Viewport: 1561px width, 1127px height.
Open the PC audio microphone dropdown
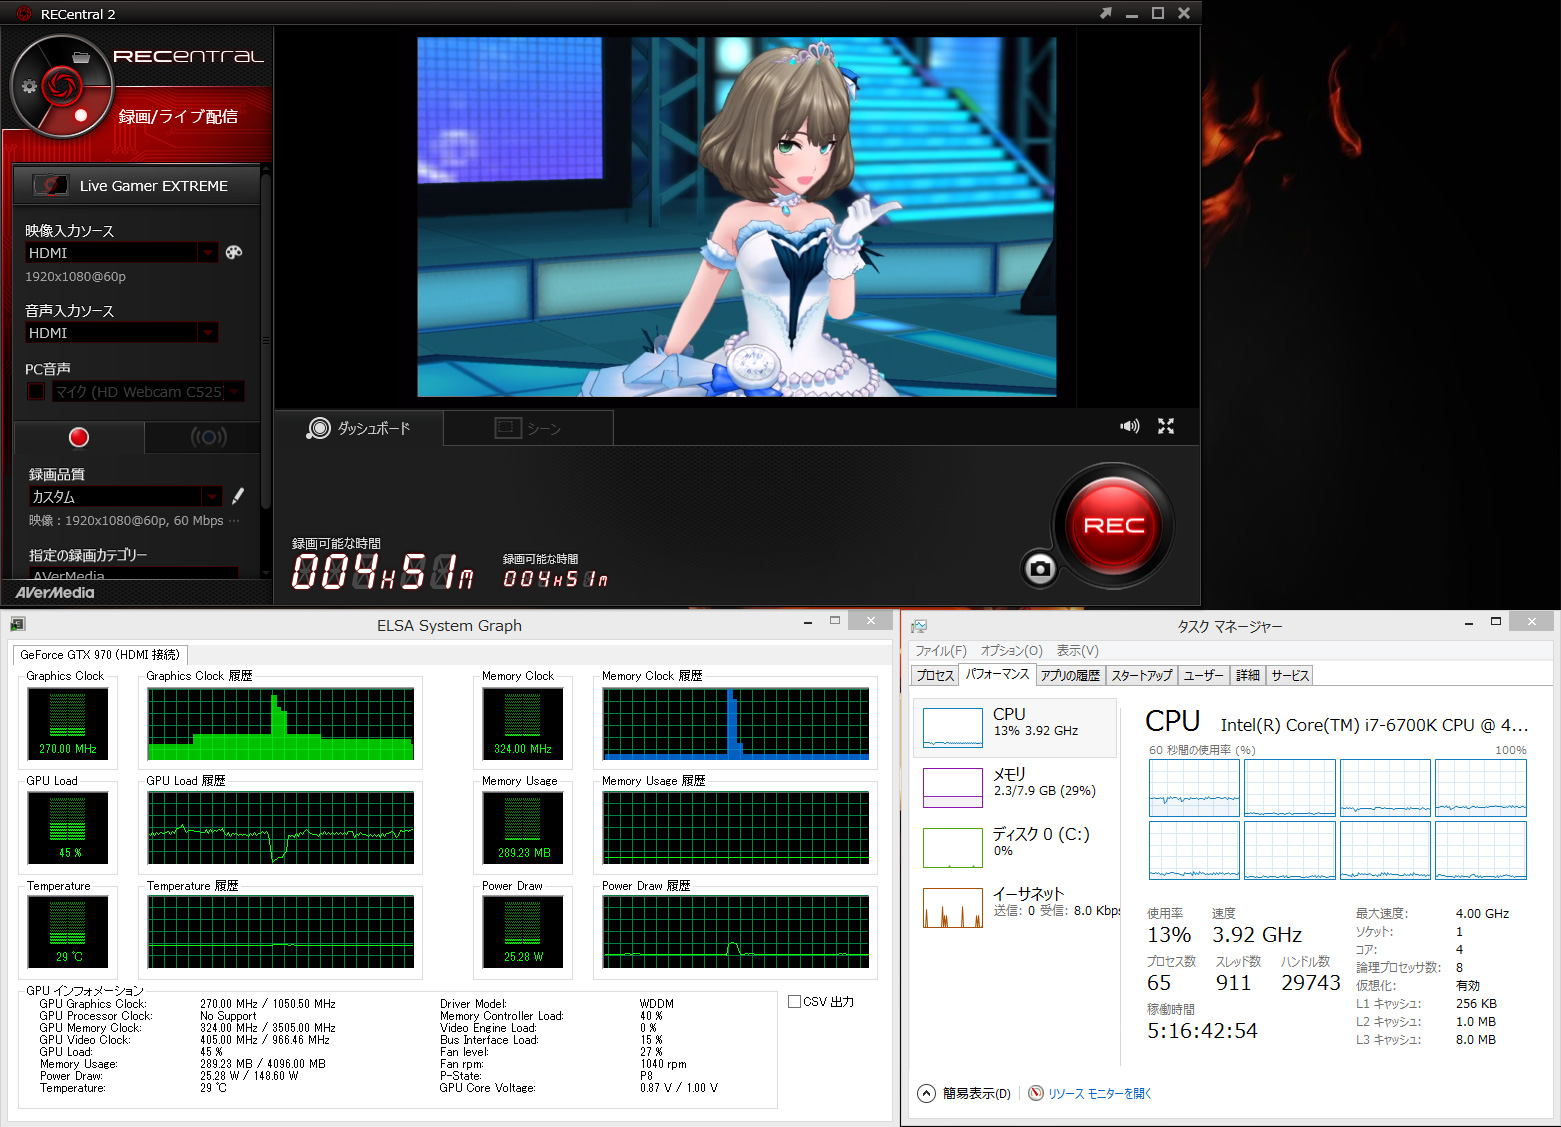click(148, 391)
